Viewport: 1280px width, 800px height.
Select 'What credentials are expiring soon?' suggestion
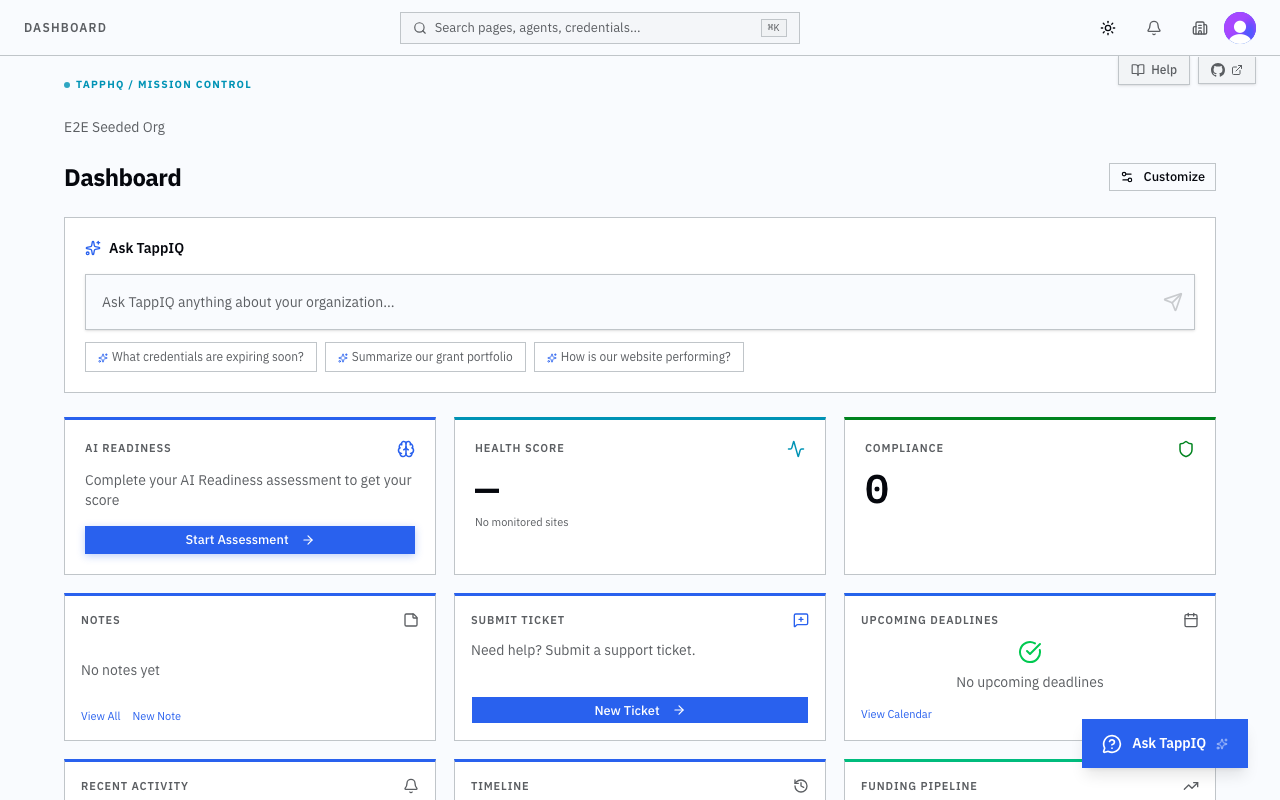[201, 357]
